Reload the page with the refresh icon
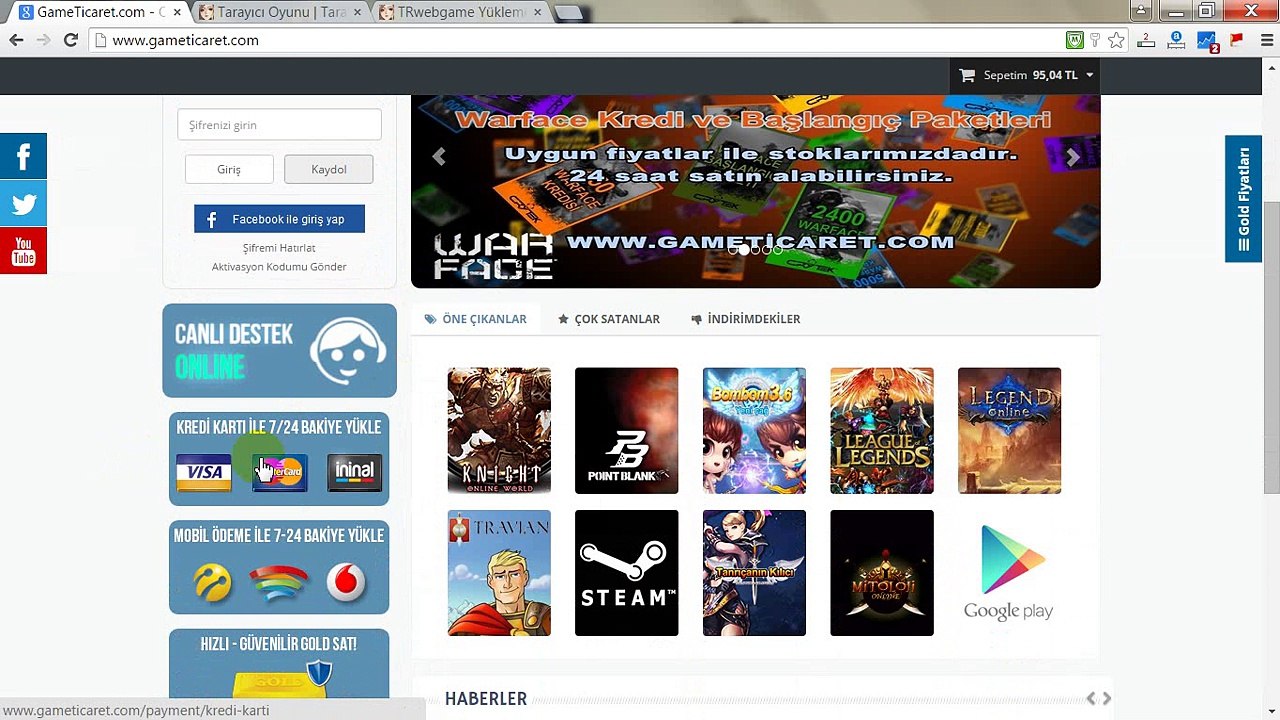Image resolution: width=1280 pixels, height=720 pixels. (x=70, y=40)
